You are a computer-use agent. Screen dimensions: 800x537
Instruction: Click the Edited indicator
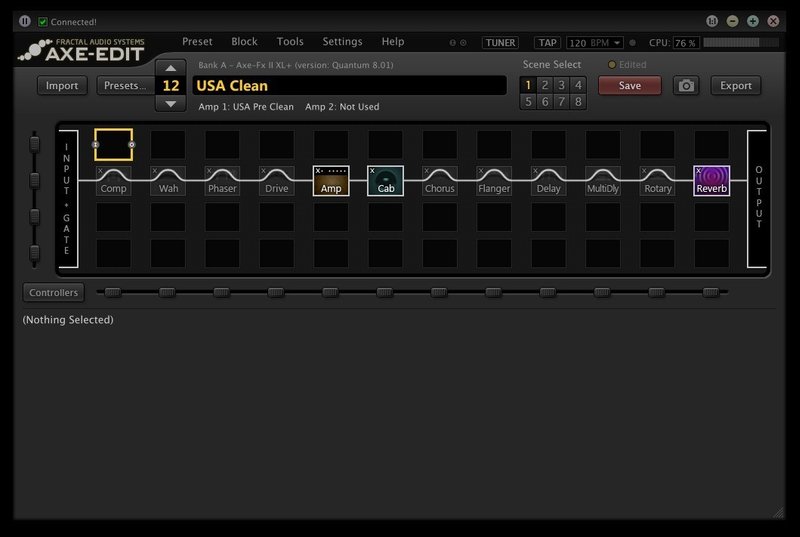tap(627, 65)
